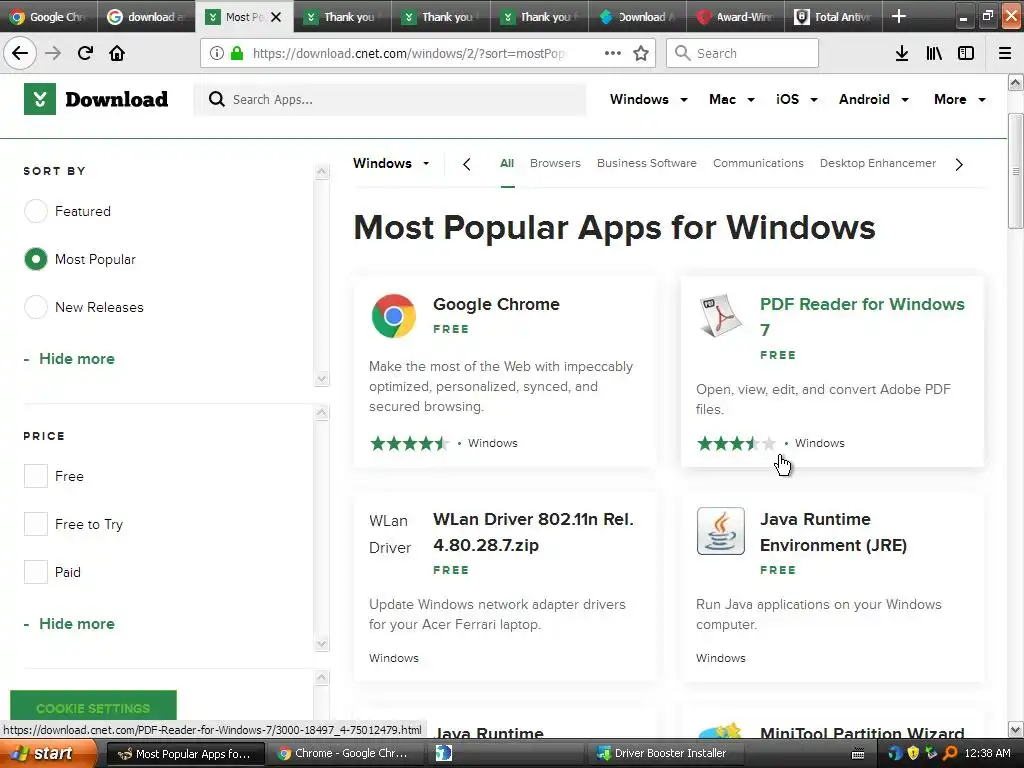Image resolution: width=1024 pixels, height=768 pixels.
Task: Check the Free price filter
Action: tap(35, 476)
